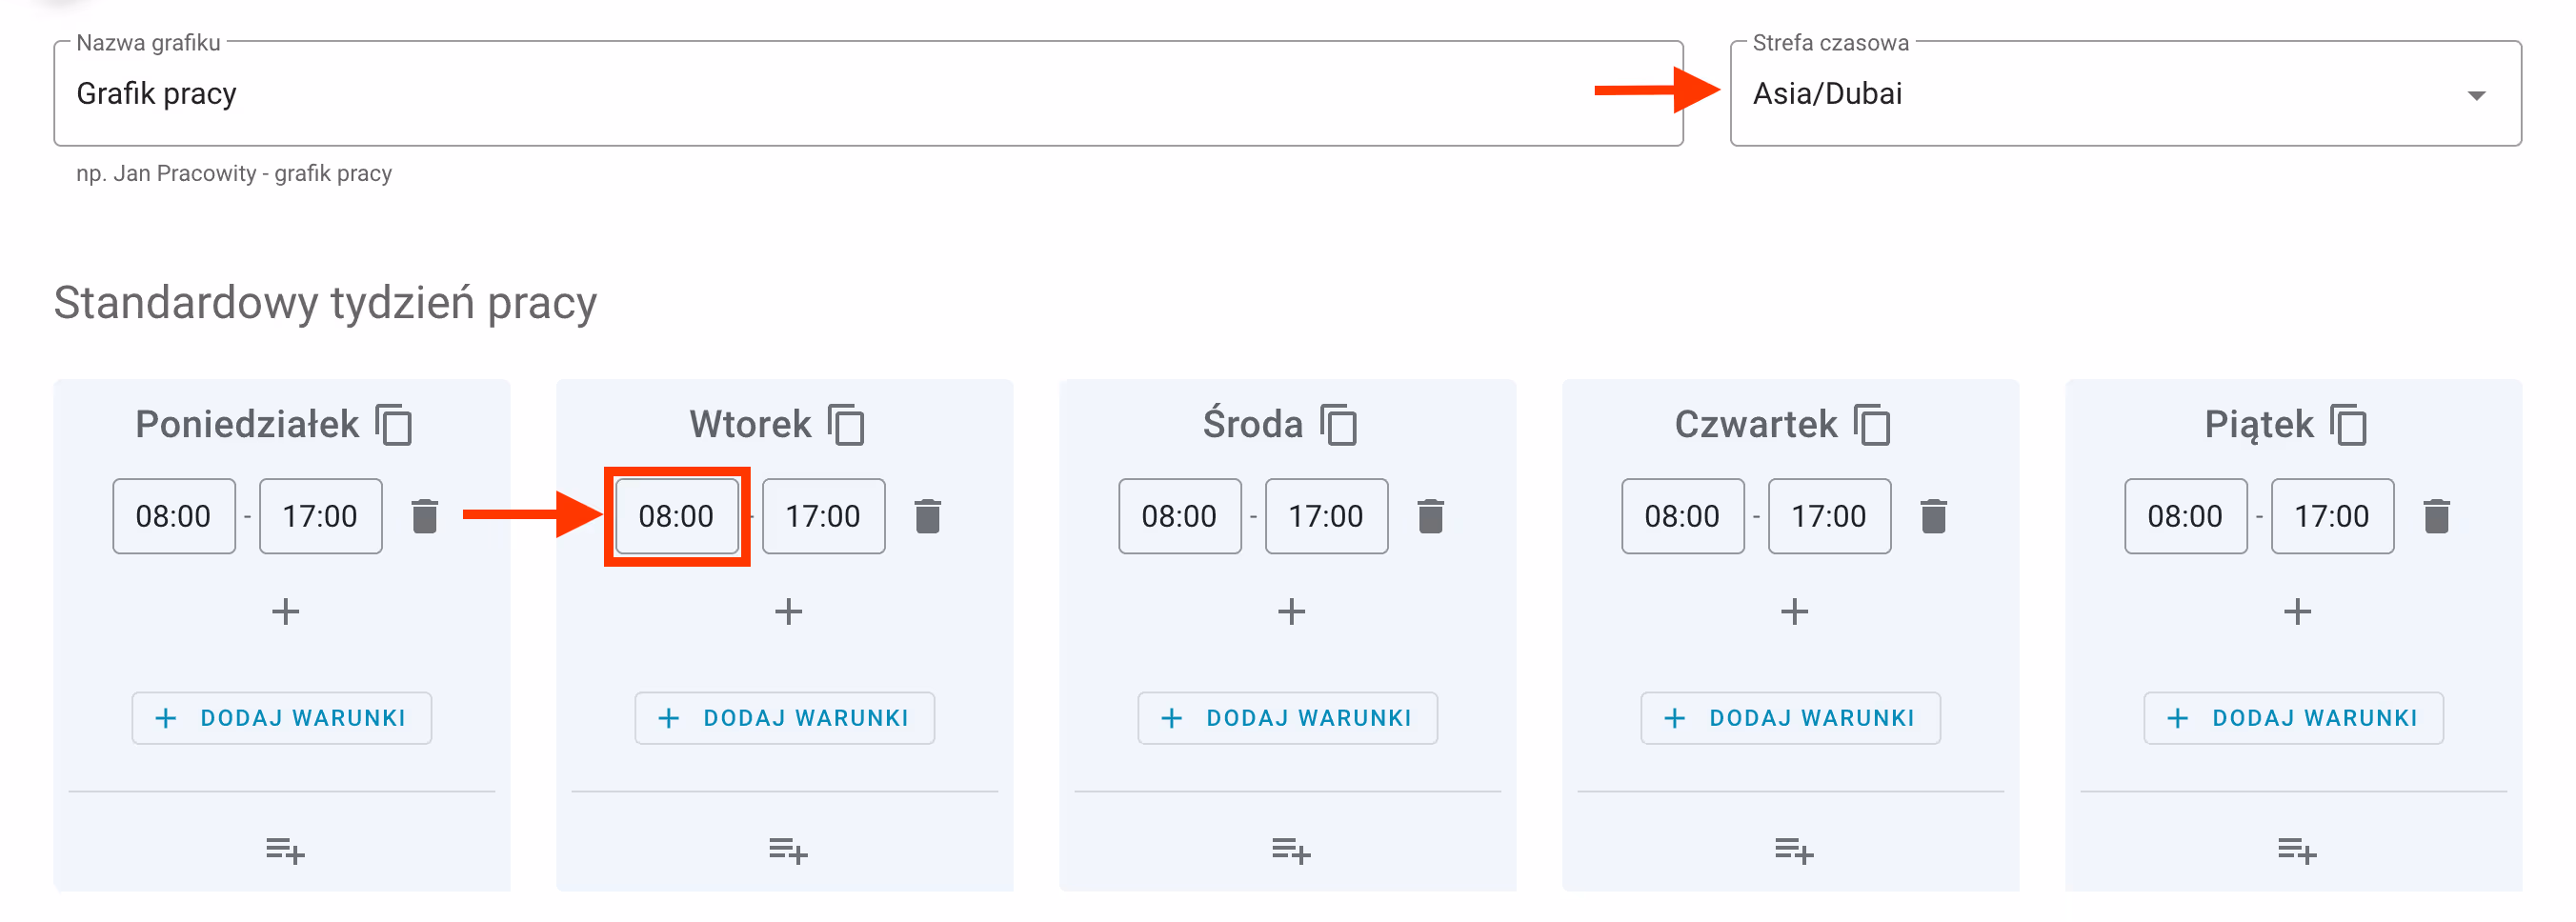
Task: Click the list-add icon under Piątek
Action: point(2297,851)
